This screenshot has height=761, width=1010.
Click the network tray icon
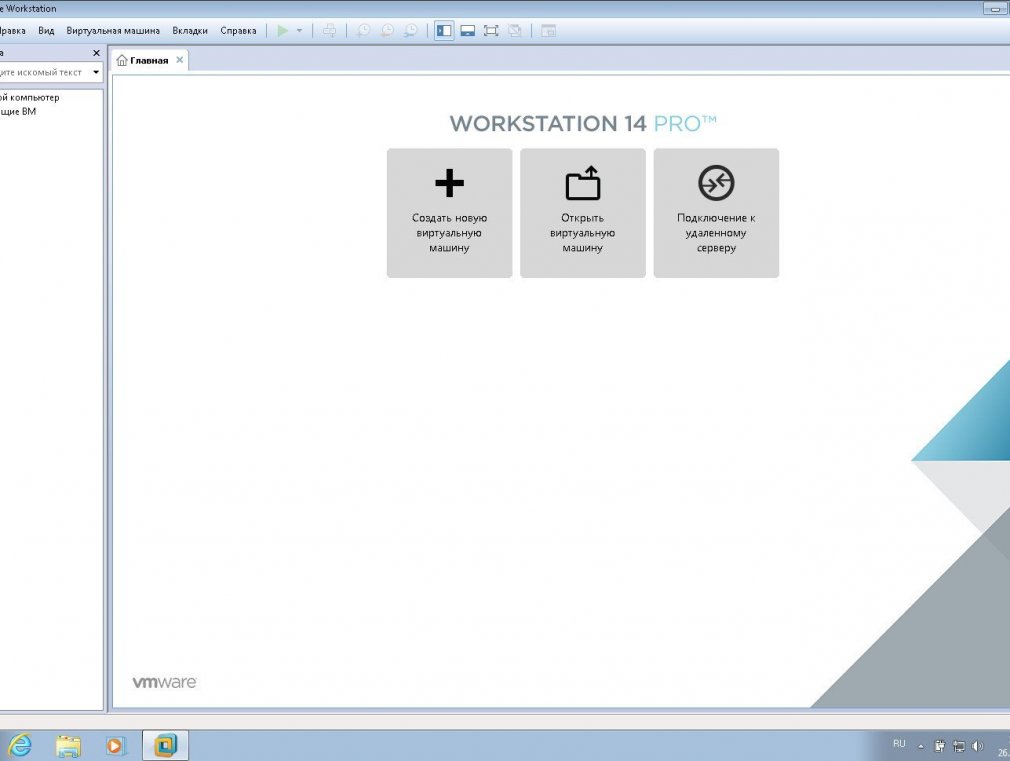point(959,746)
